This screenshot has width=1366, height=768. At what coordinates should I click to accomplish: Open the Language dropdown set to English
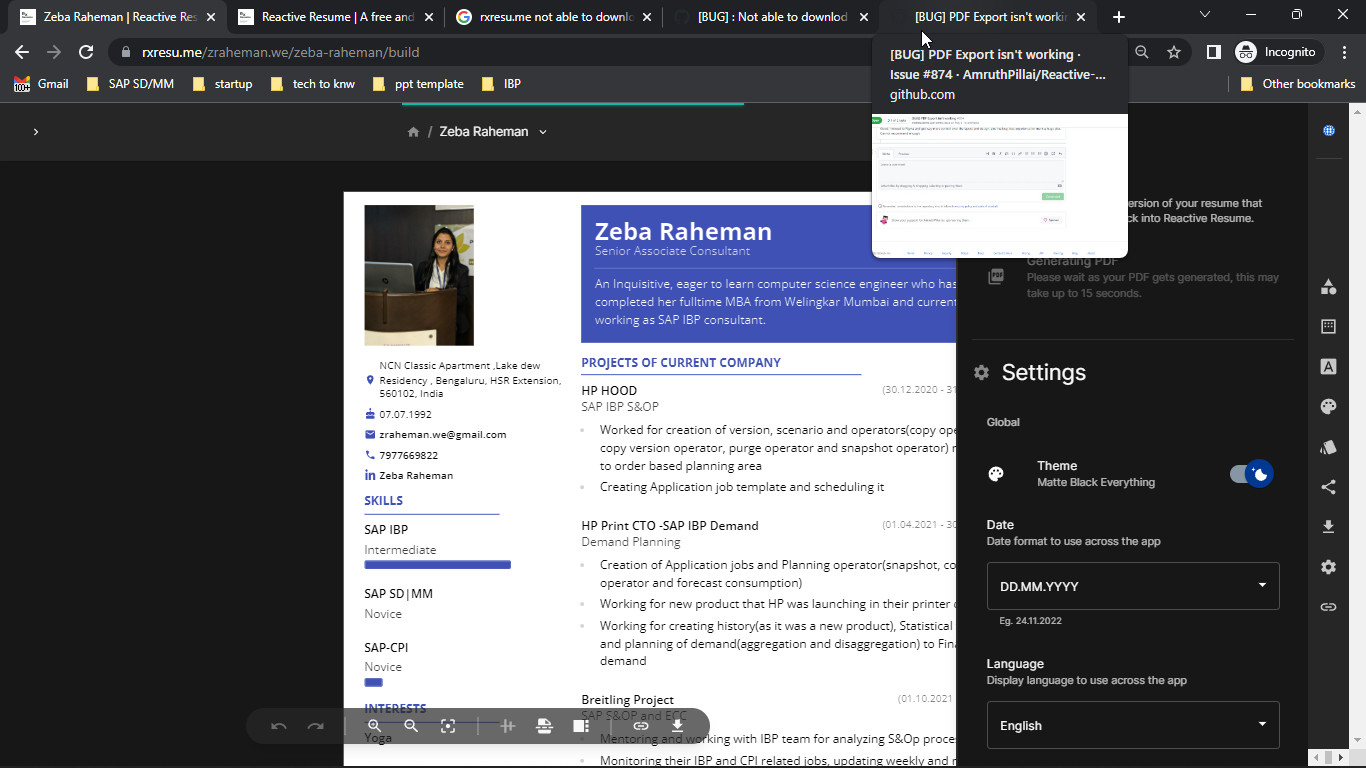click(x=1132, y=725)
